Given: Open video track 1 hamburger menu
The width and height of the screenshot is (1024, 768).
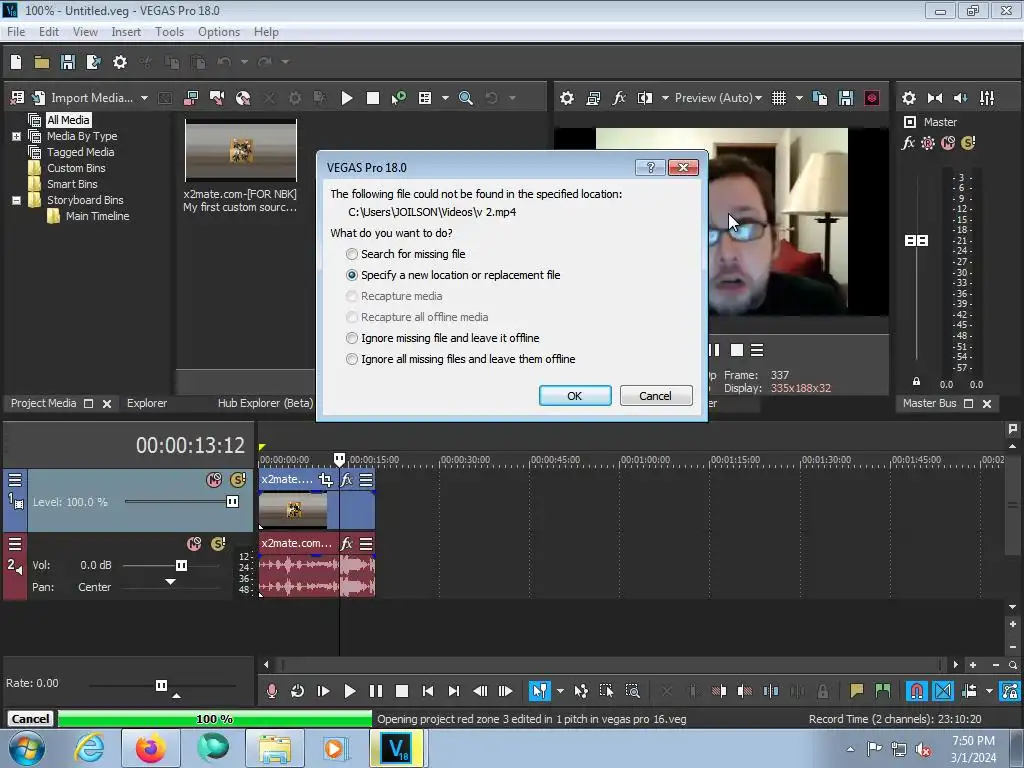Looking at the screenshot, I should point(15,480).
